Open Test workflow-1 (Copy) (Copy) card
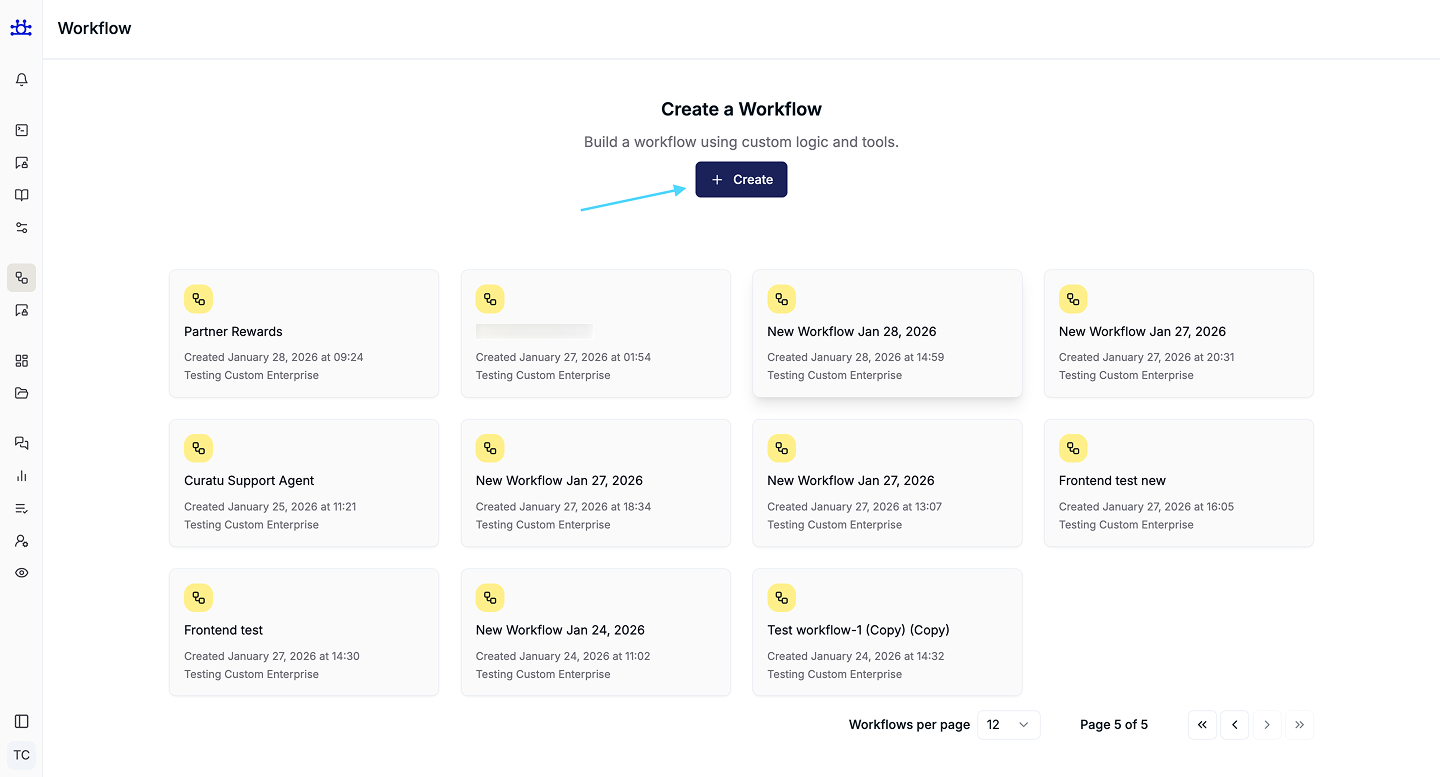Image resolution: width=1440 pixels, height=777 pixels. click(x=886, y=632)
